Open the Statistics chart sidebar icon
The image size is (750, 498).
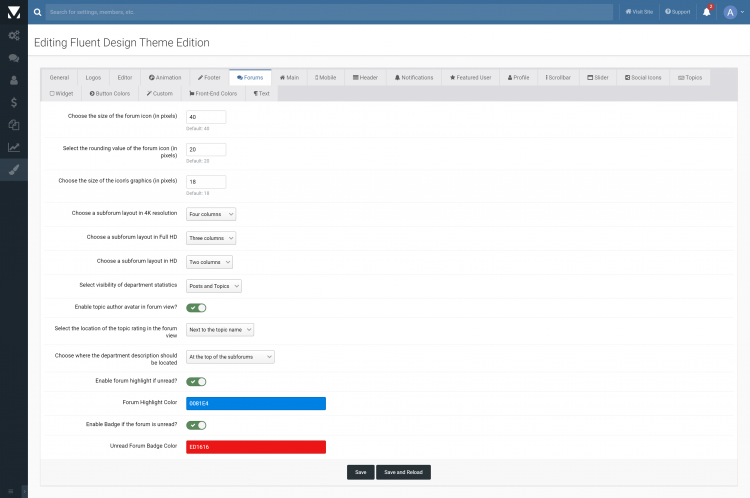click(14, 147)
